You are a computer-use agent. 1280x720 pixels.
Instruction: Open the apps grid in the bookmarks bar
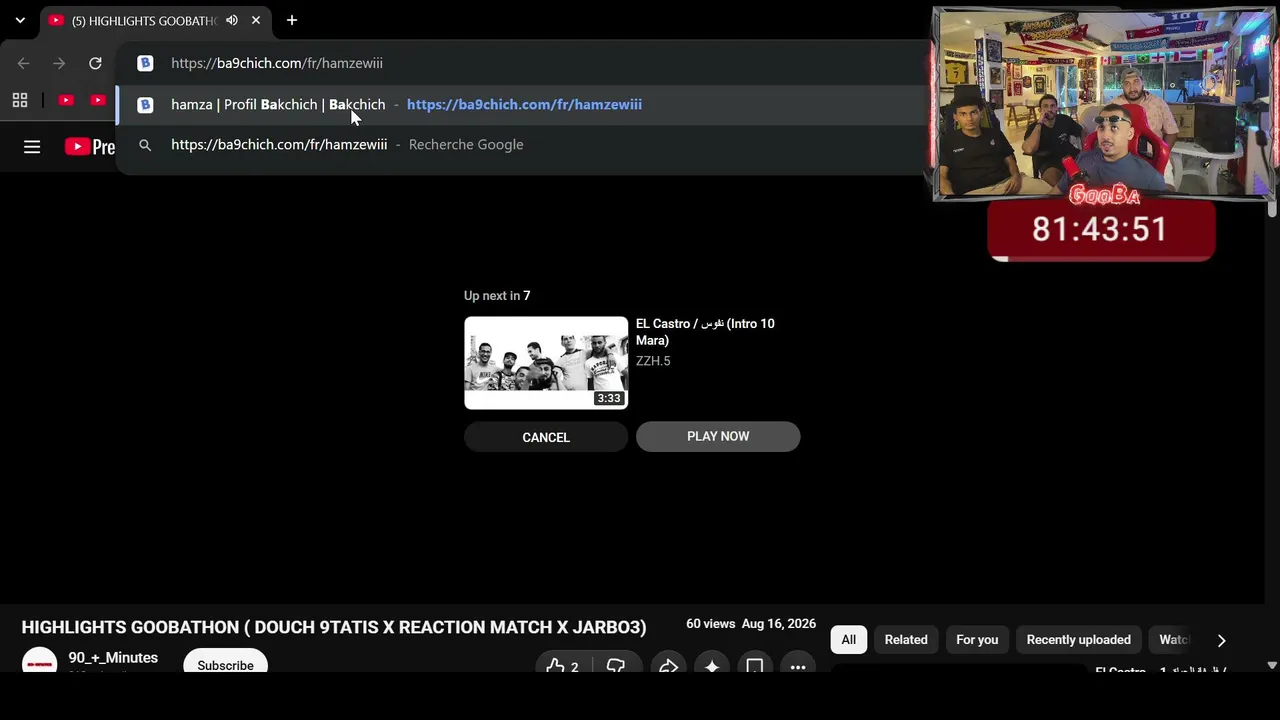[20, 100]
